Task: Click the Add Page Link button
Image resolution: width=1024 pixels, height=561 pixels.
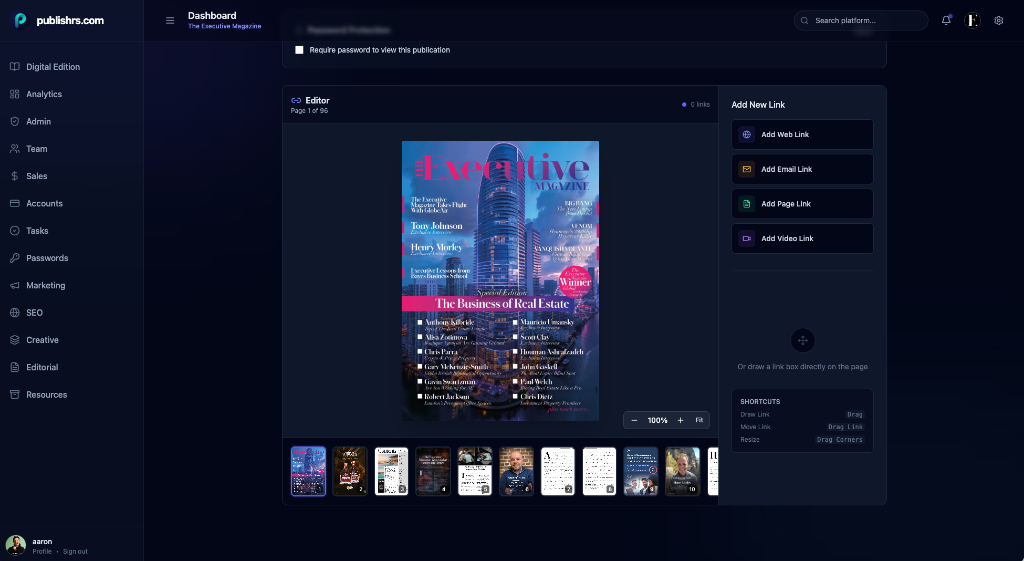Action: point(802,204)
